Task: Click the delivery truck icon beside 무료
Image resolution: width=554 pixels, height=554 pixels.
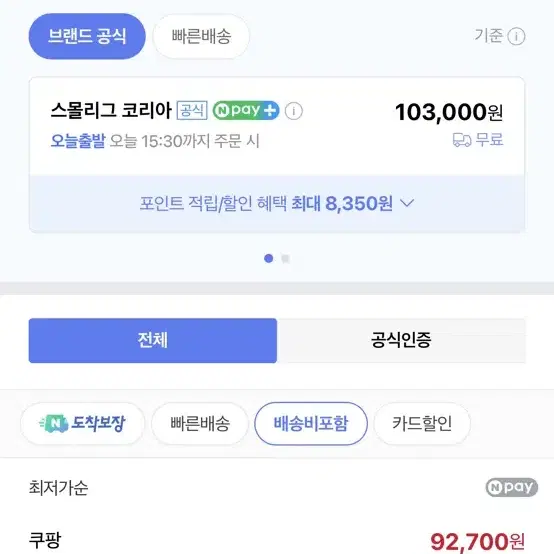Action: 462,140
